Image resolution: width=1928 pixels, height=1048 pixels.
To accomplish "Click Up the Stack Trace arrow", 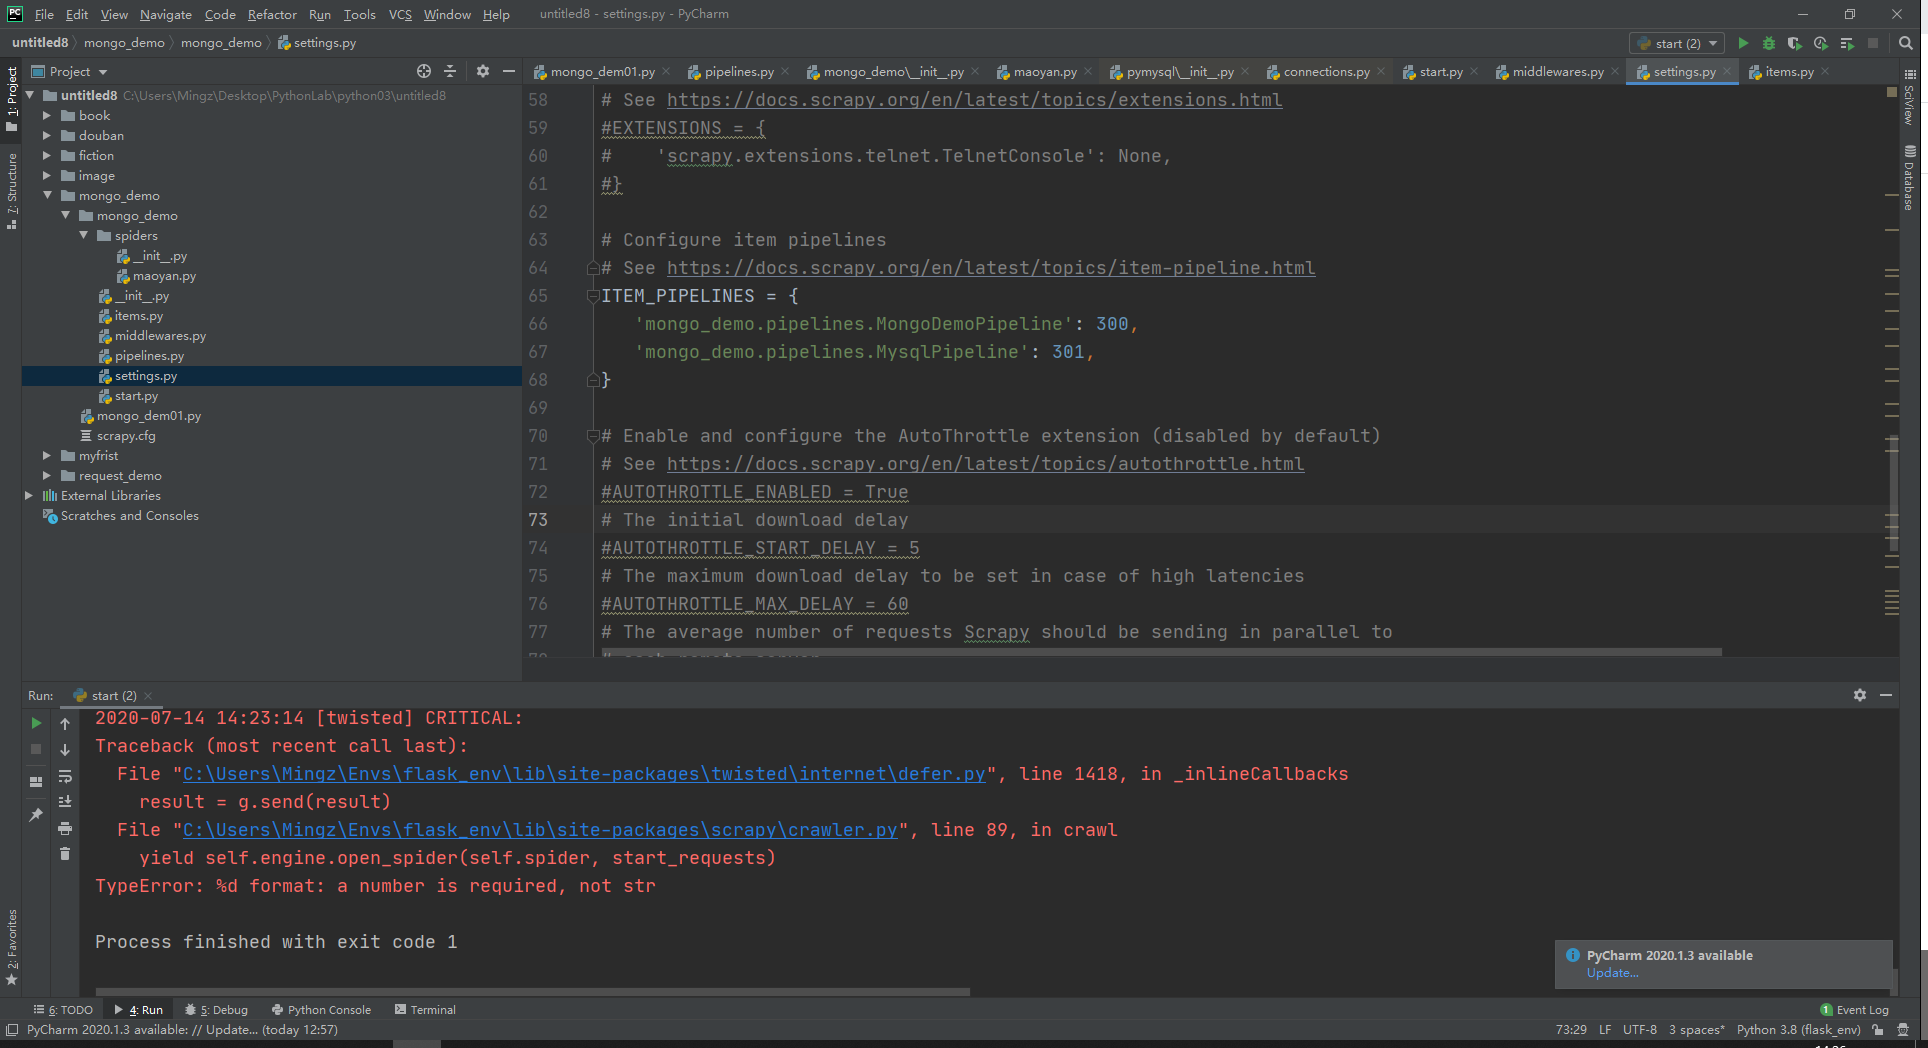I will coord(65,723).
